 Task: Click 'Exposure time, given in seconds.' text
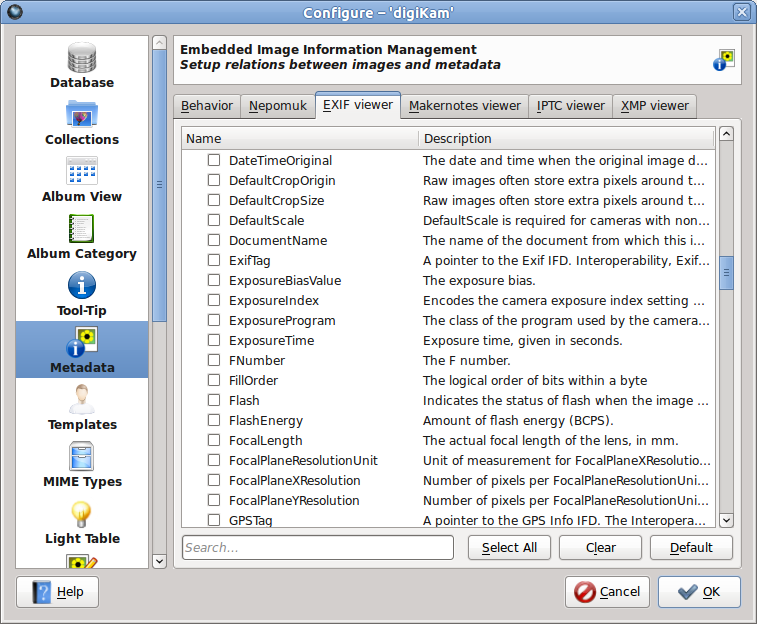point(522,341)
